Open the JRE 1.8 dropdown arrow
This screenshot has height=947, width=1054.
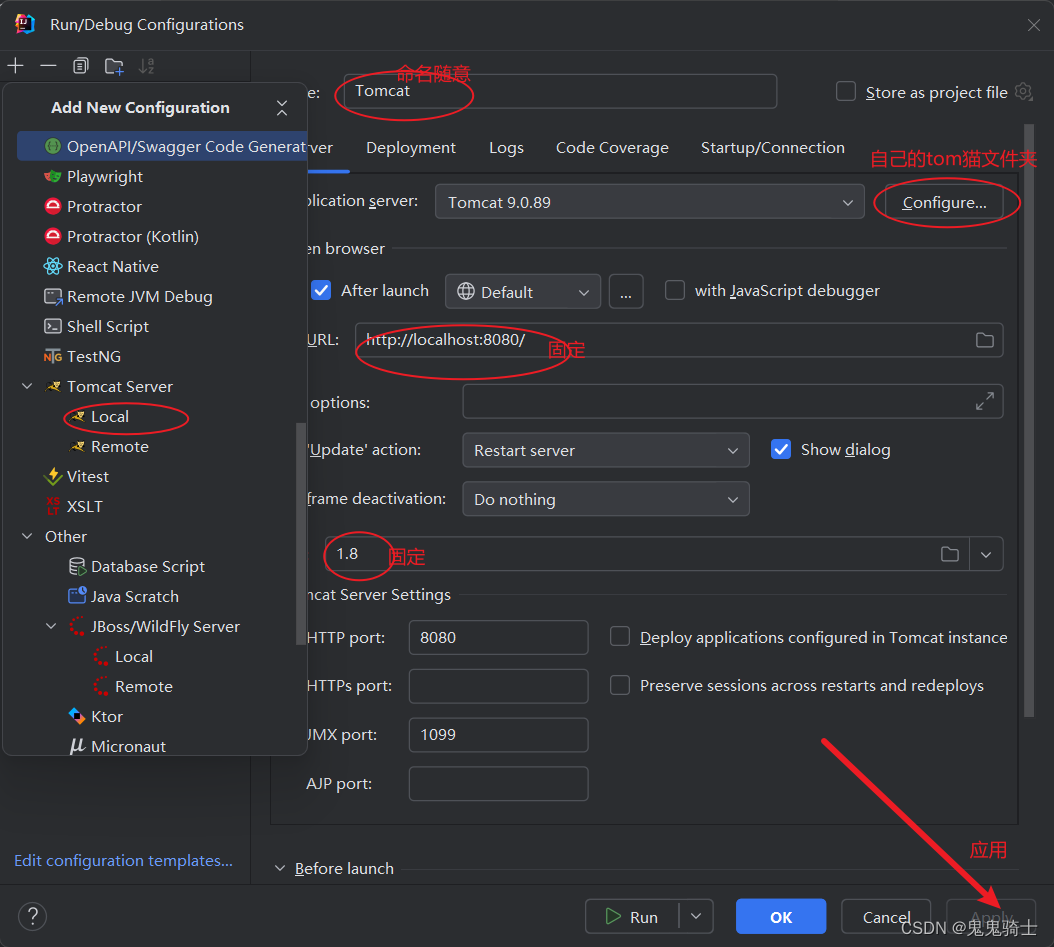pos(986,554)
